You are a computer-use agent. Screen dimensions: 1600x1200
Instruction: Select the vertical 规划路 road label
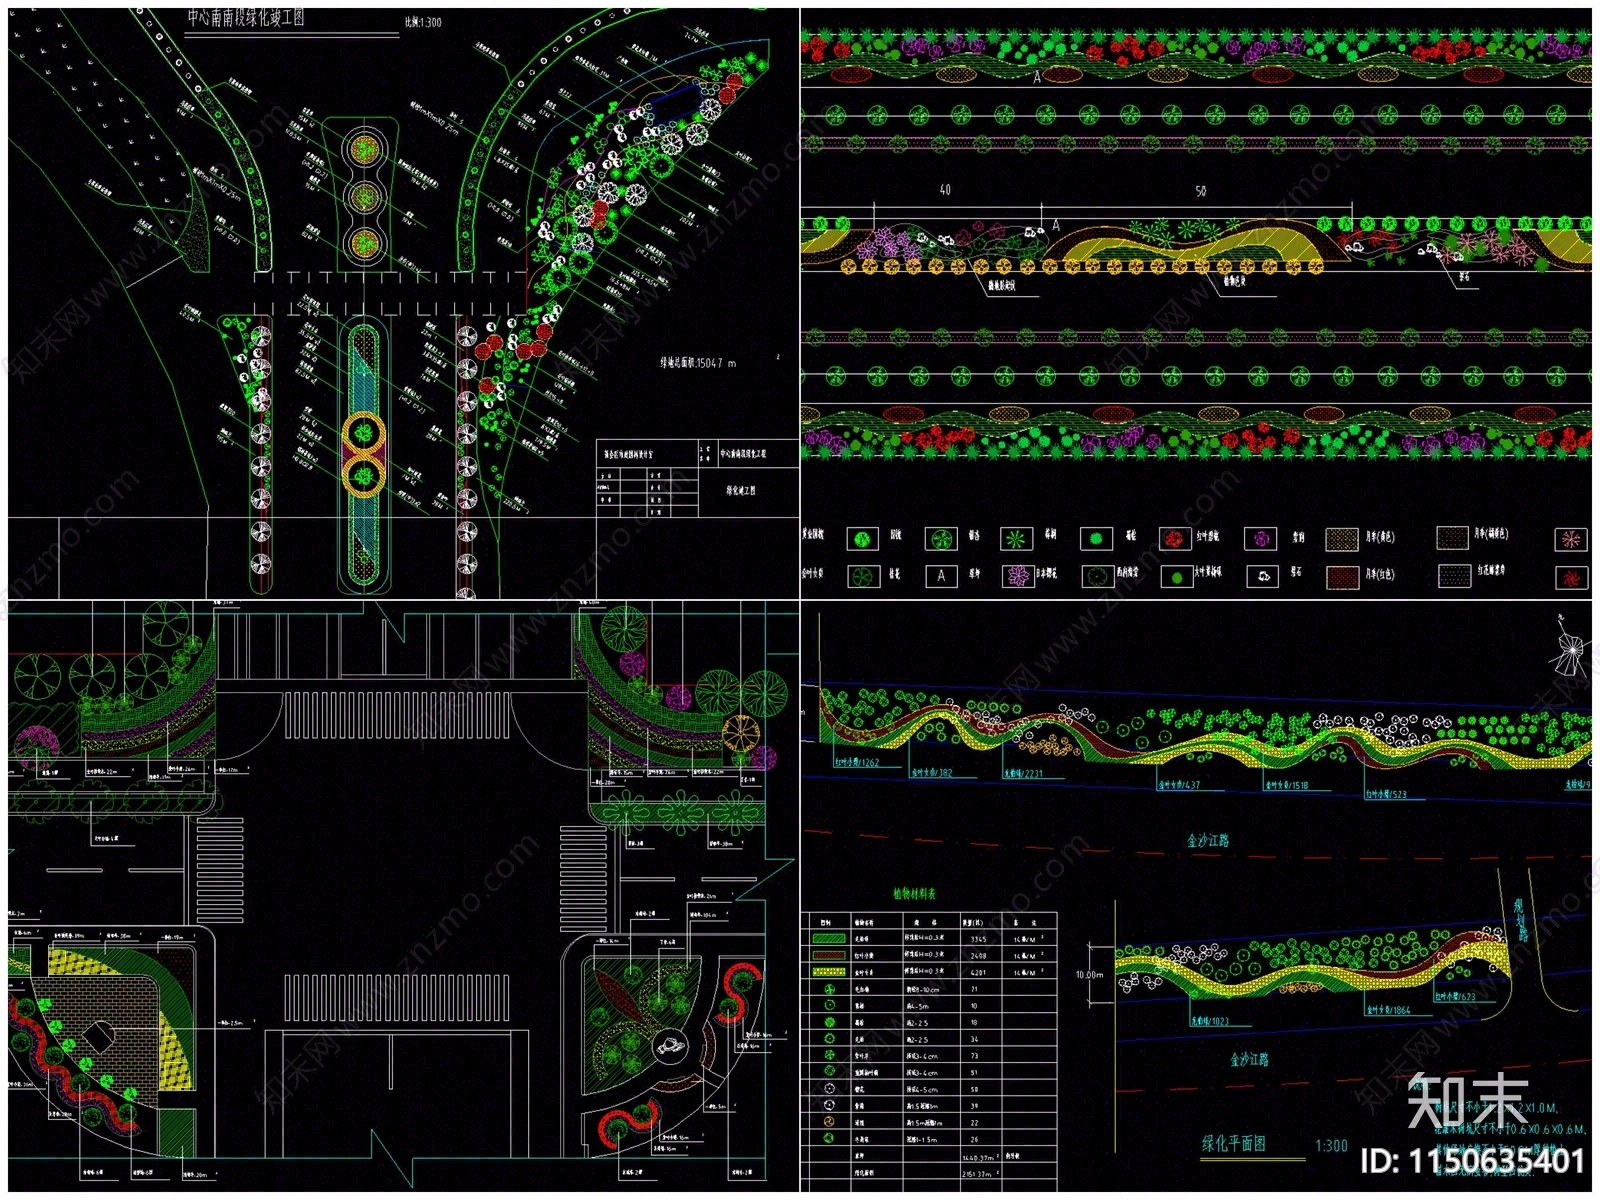(1522, 919)
